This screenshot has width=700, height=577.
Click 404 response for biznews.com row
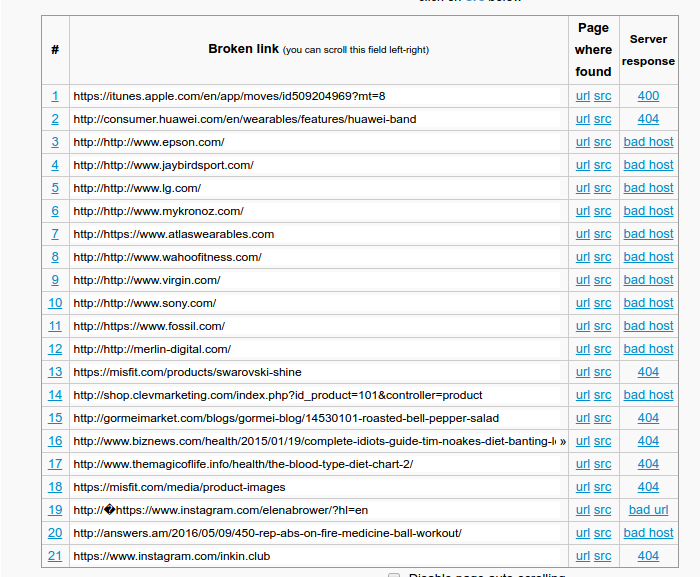tap(648, 441)
